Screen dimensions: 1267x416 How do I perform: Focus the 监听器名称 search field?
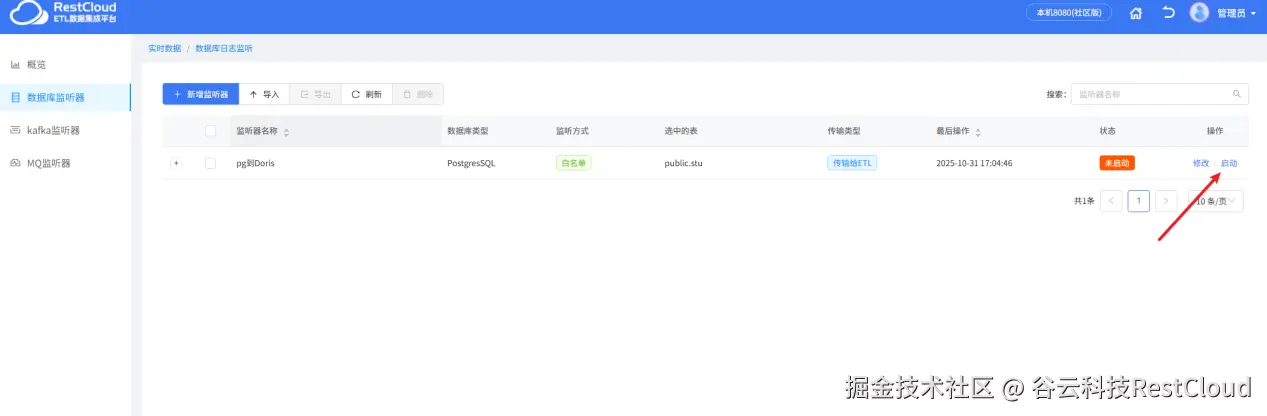tap(1150, 94)
